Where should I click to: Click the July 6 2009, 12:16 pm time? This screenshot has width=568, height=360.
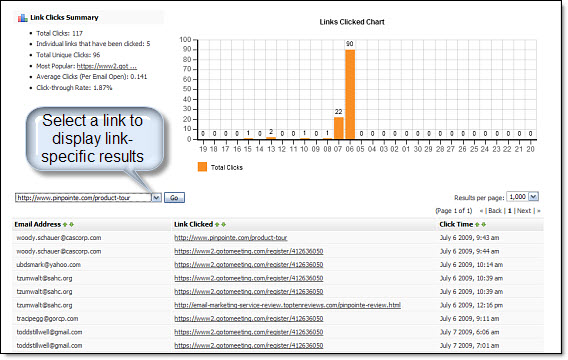pos(471,305)
